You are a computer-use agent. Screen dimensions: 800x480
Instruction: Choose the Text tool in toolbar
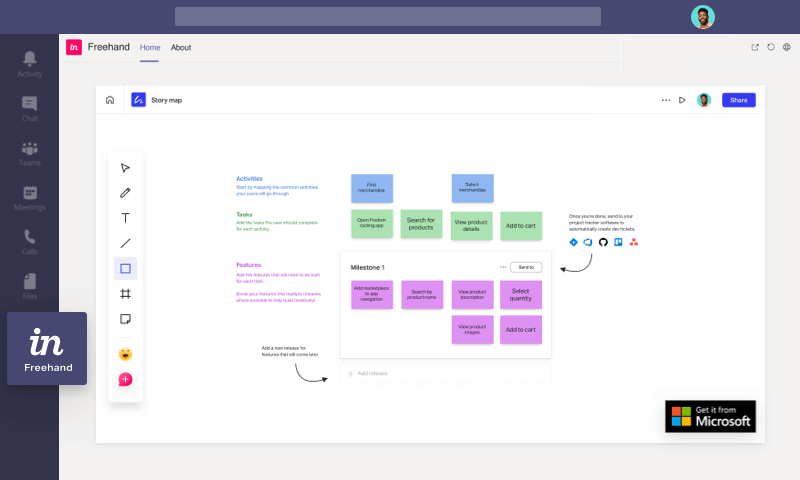point(125,218)
